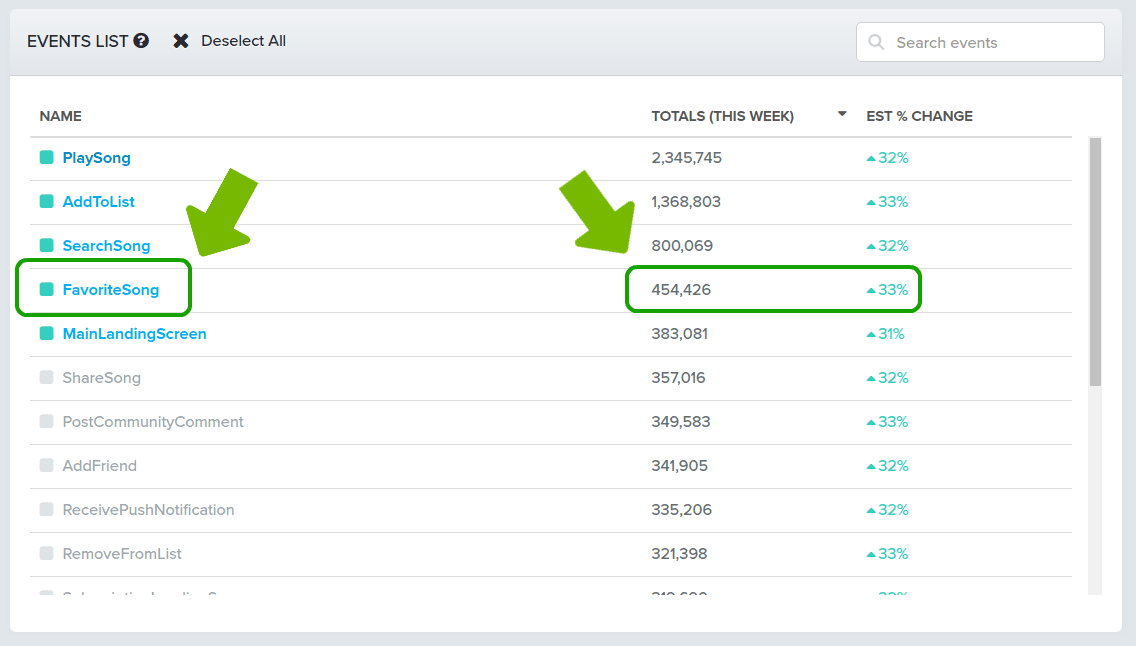Sort by Est % Change column header

pyautogui.click(x=919, y=116)
